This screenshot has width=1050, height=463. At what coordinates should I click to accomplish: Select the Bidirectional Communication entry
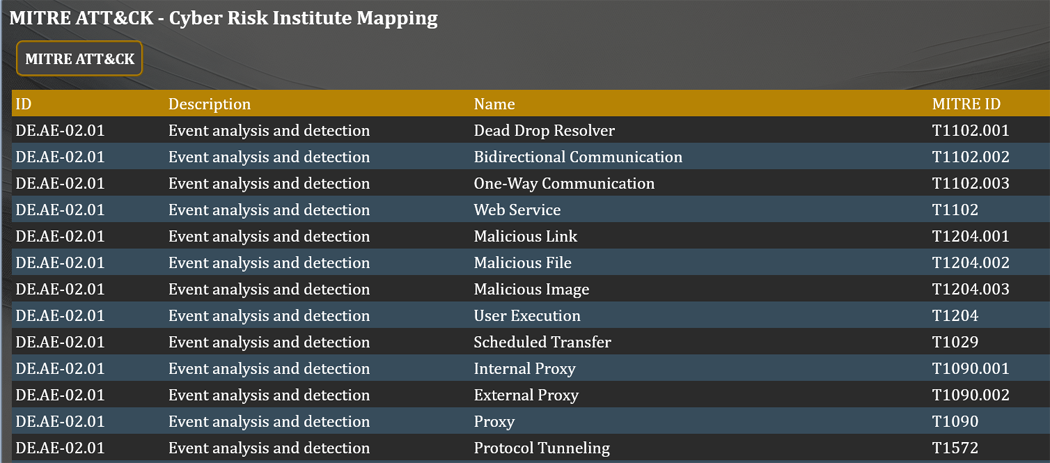577,157
